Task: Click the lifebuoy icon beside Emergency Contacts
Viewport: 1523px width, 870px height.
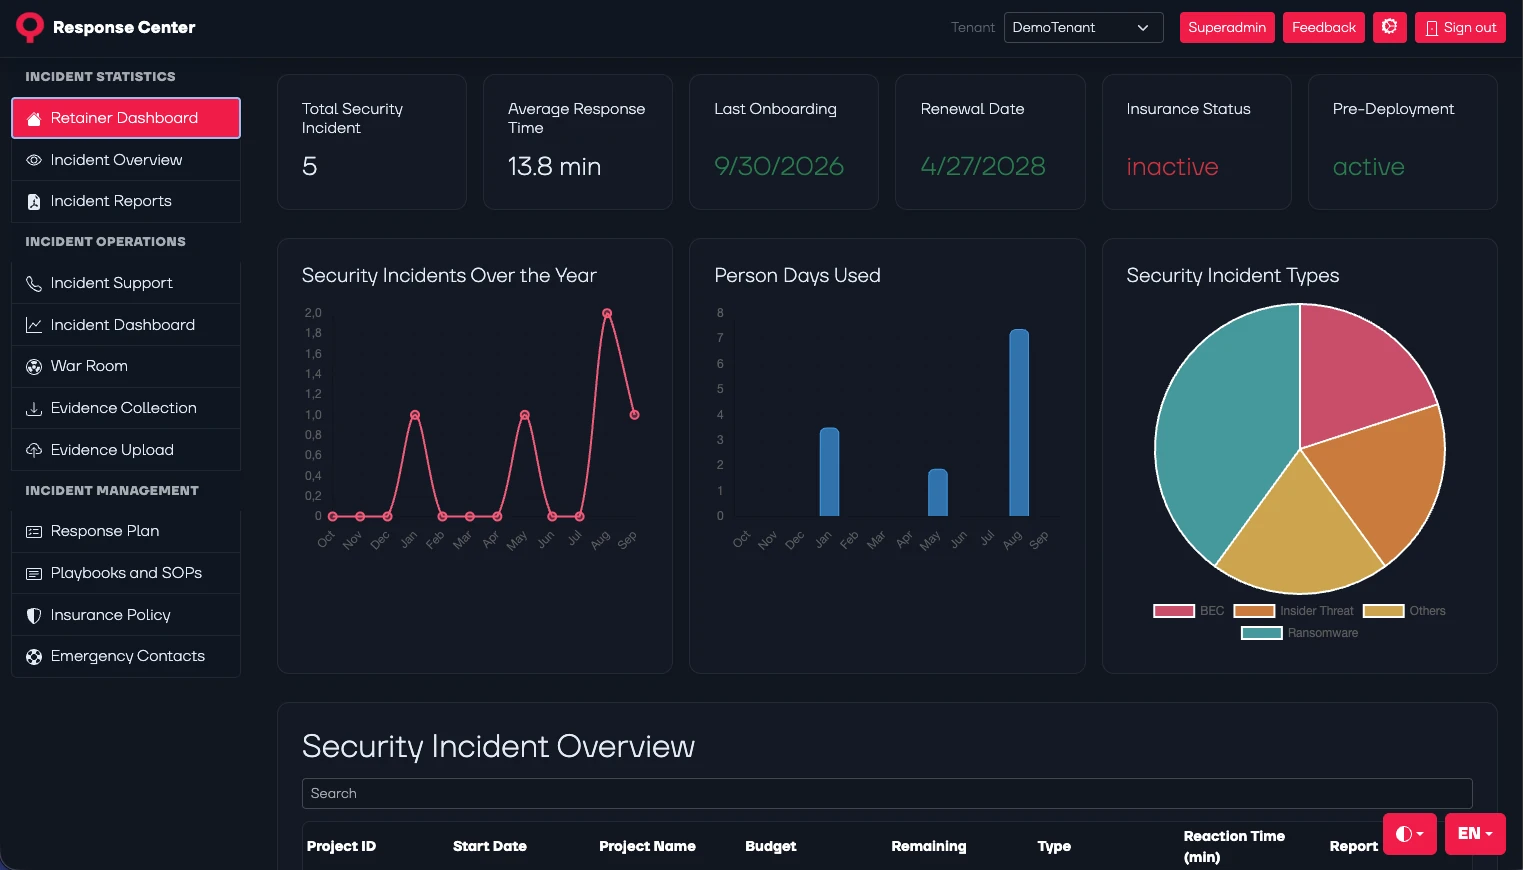Action: click(x=34, y=657)
